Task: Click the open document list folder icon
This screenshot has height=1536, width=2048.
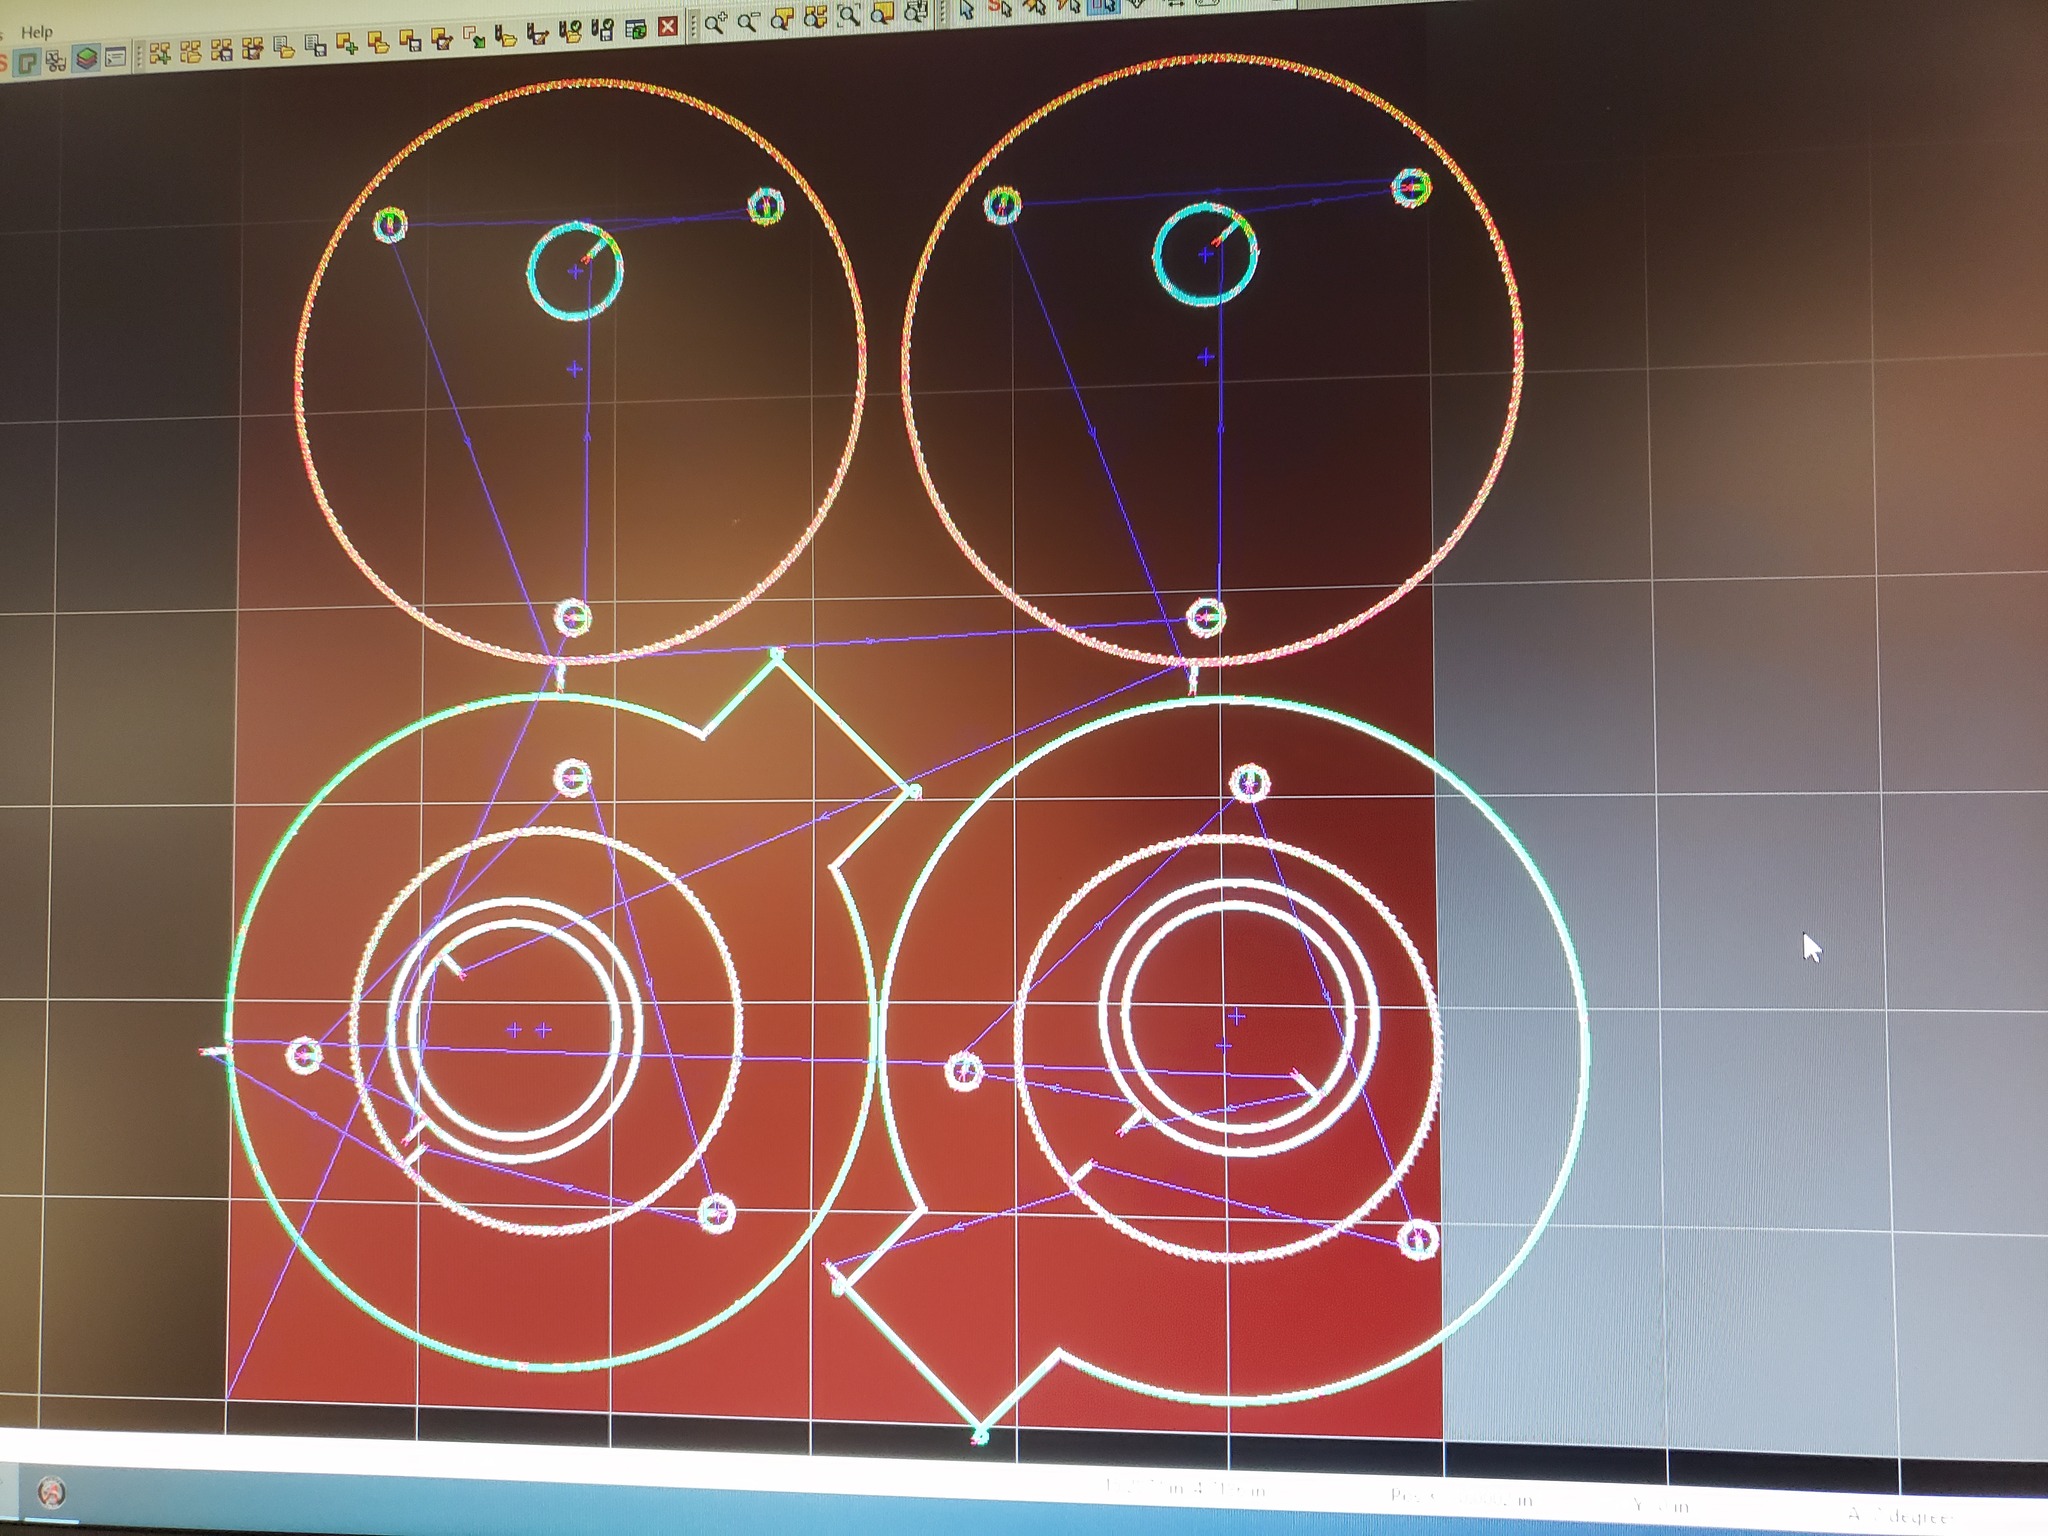Action: [x=284, y=46]
